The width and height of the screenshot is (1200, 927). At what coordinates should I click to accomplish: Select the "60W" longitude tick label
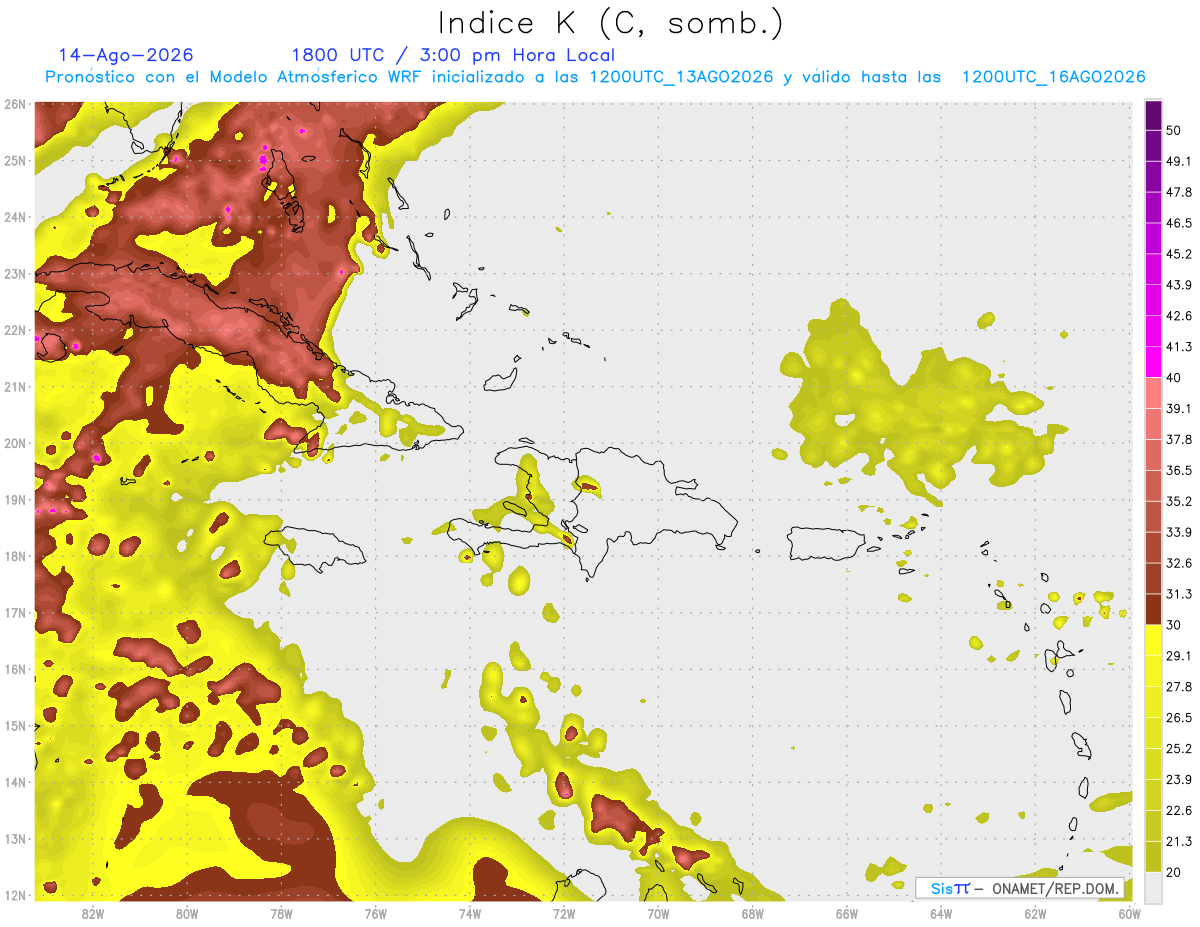click(x=1130, y=913)
